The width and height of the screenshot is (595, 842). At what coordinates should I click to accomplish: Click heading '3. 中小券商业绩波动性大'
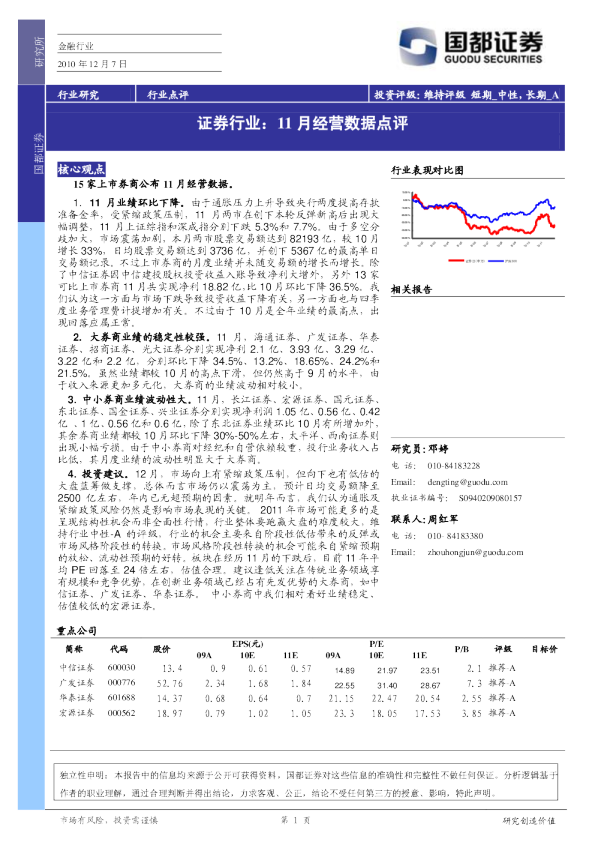129,400
